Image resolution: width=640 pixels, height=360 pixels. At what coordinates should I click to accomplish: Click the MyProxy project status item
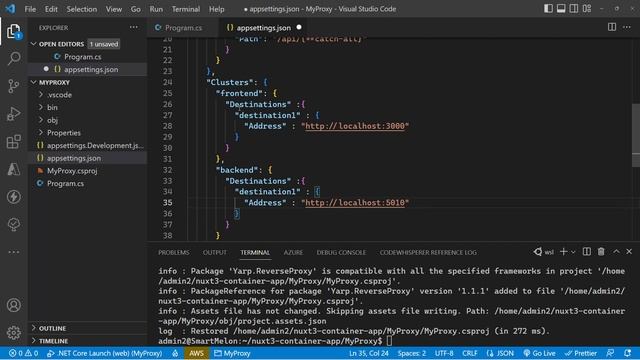(x=232, y=353)
